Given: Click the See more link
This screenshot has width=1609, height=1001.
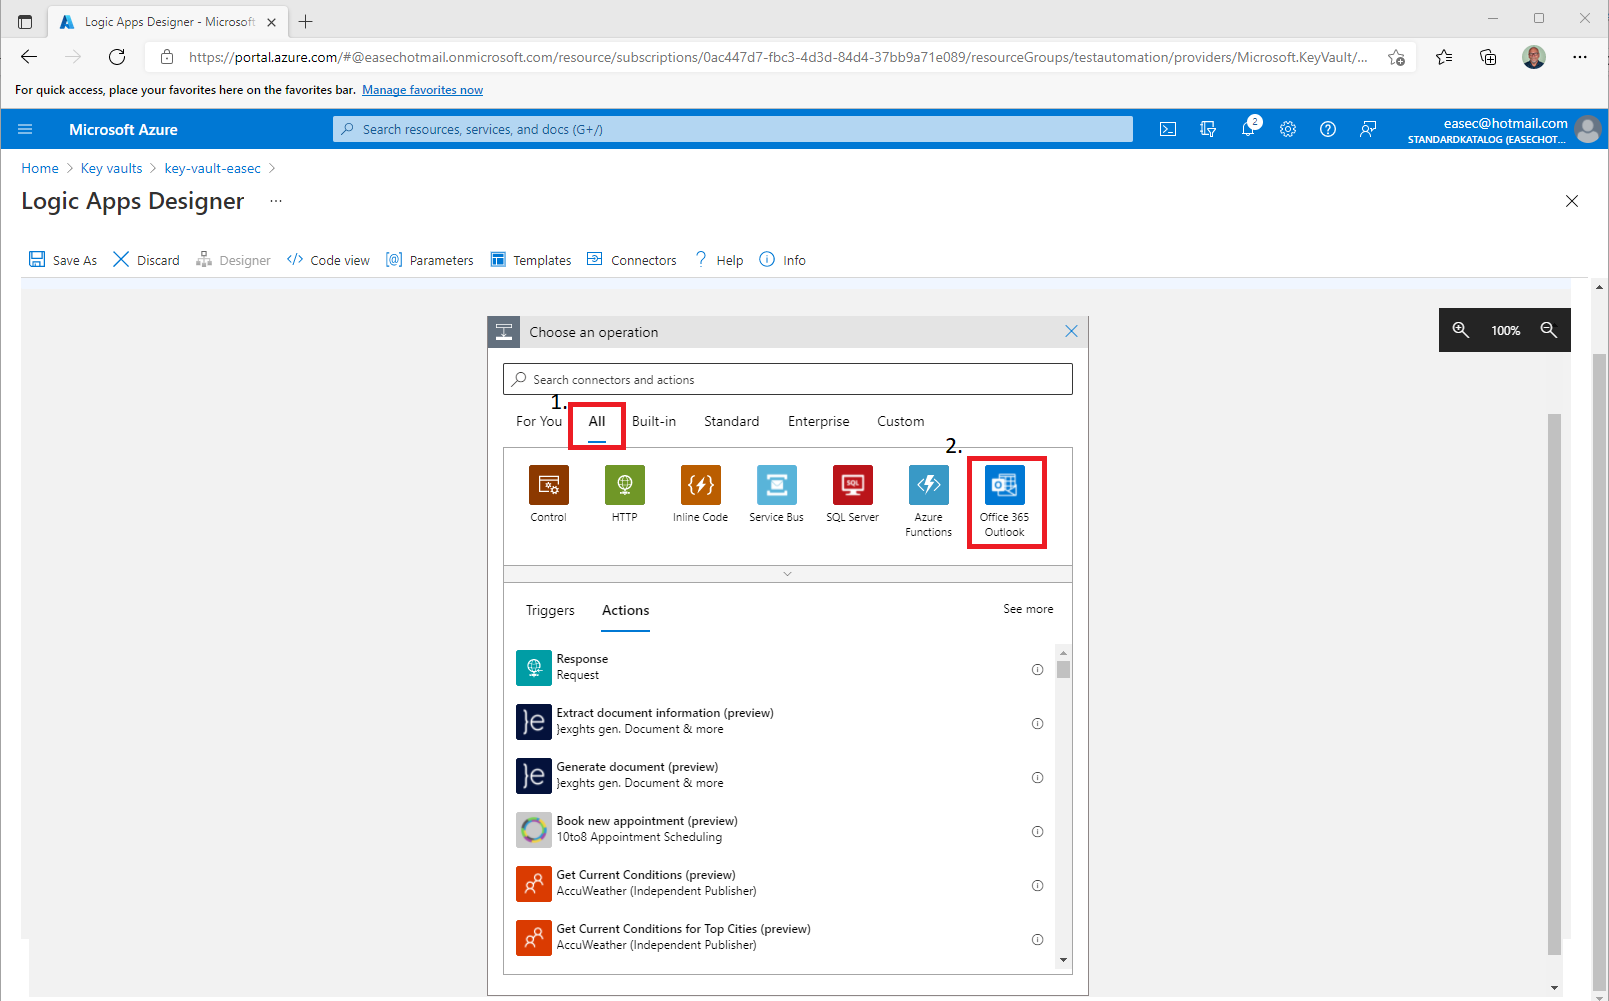Looking at the screenshot, I should point(1027,609).
